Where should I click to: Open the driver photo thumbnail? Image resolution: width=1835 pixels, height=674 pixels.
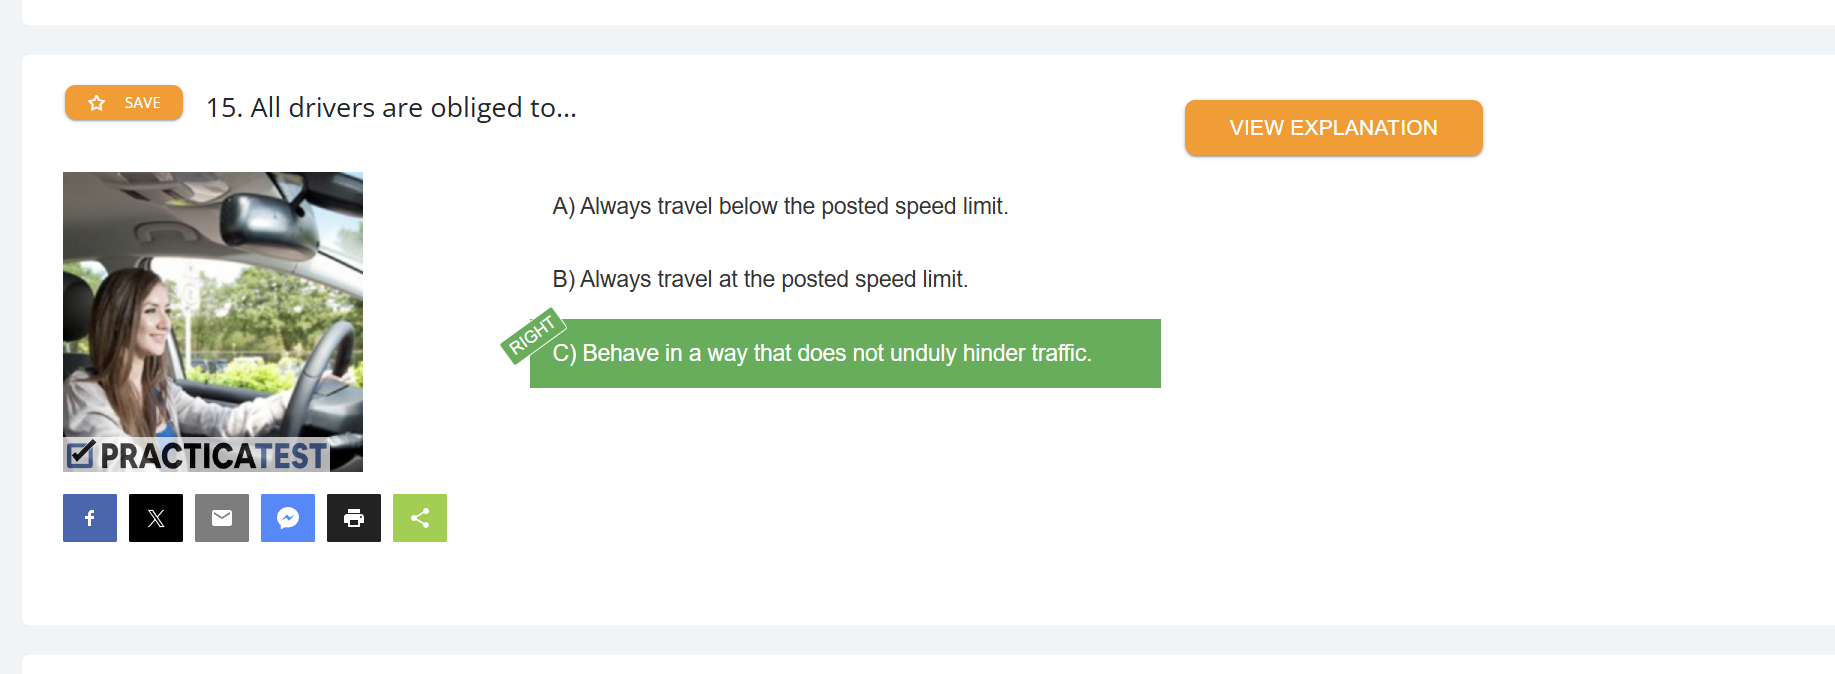(213, 322)
